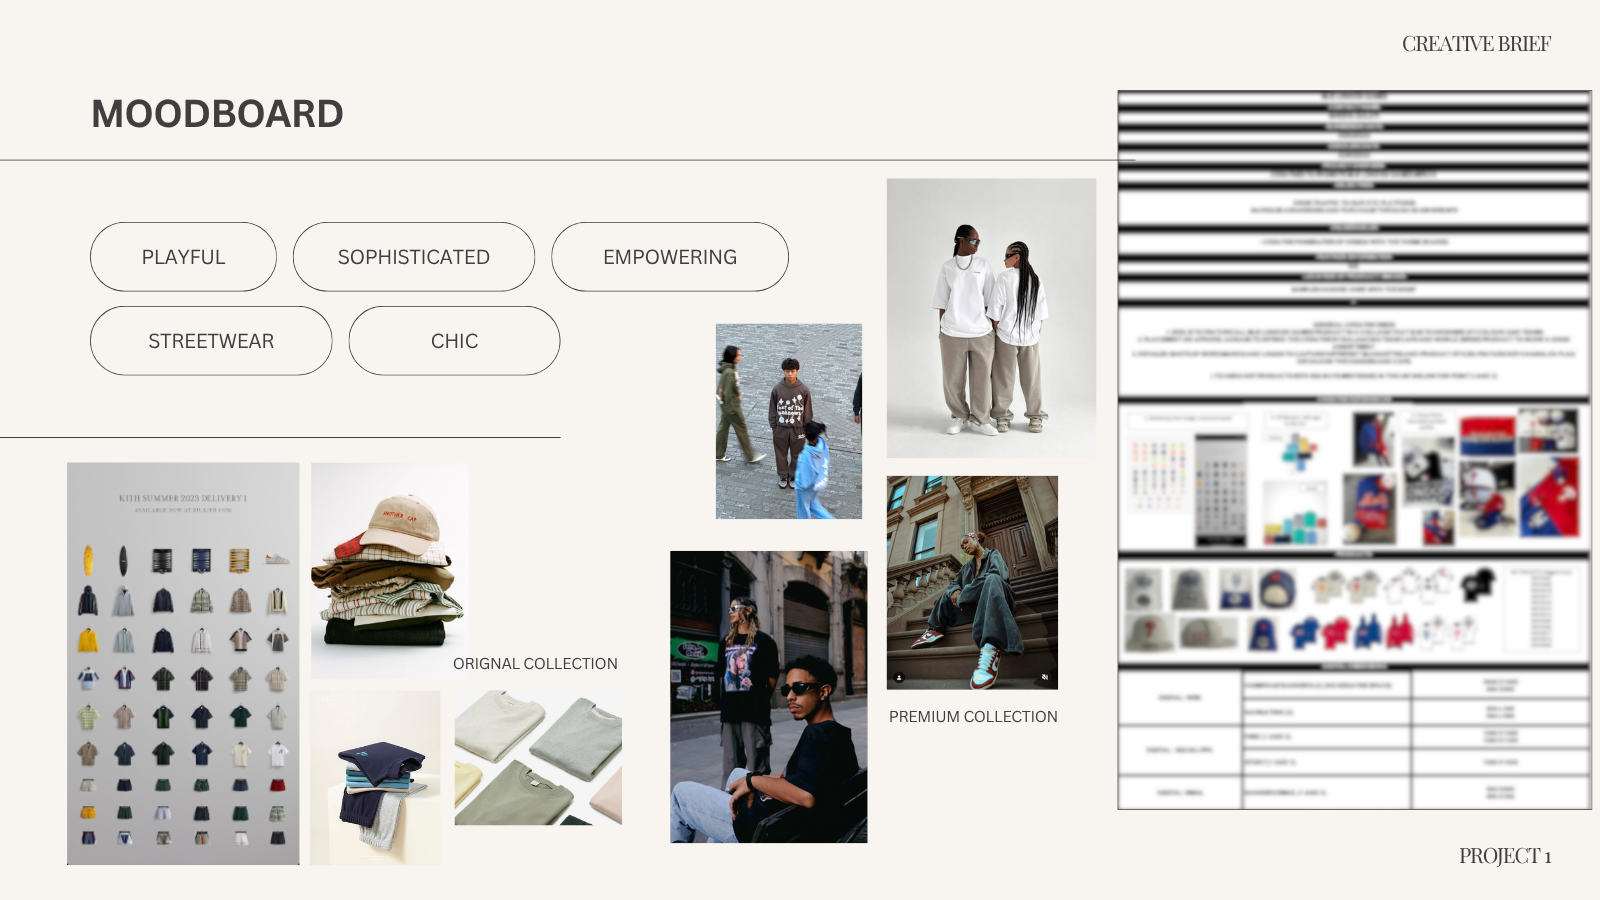Select the folded navy clothes stack photo
The image size is (1600, 900).
pos(375,778)
